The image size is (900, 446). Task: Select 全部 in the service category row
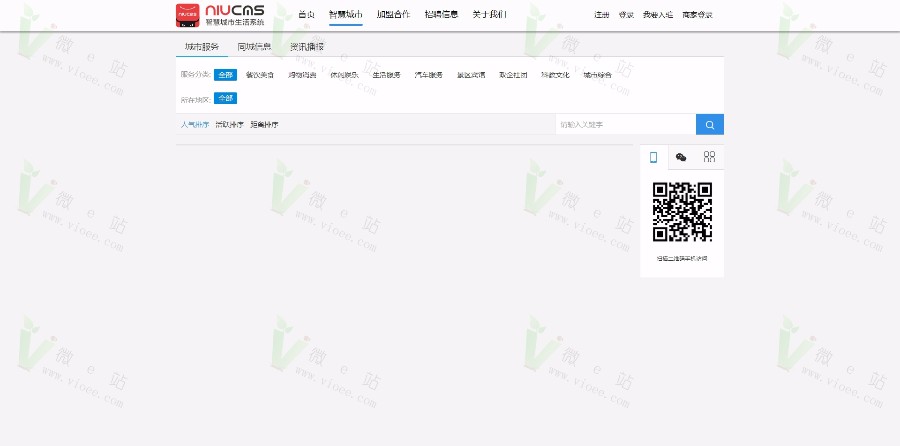[225, 75]
